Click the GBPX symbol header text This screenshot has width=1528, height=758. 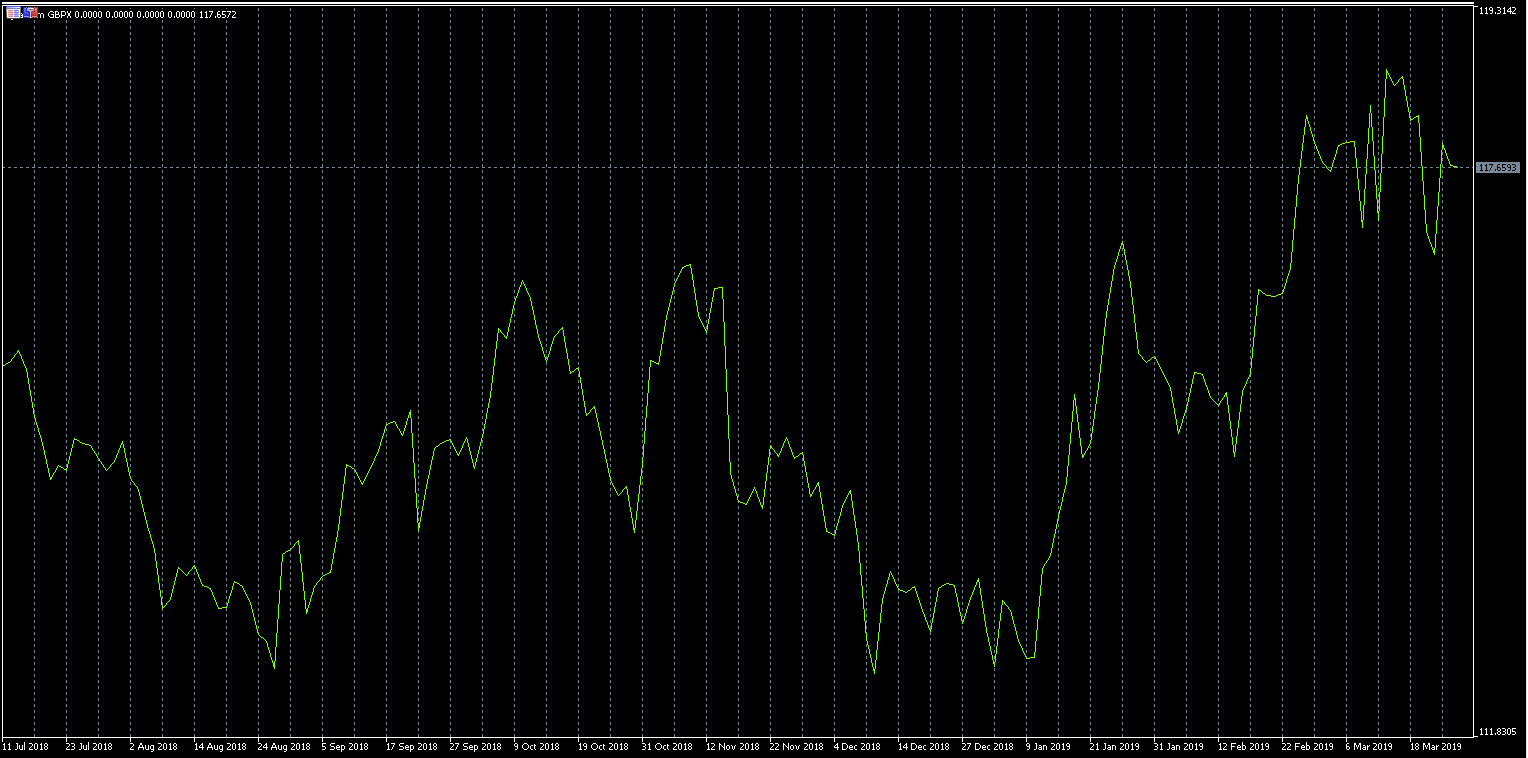tap(59, 14)
